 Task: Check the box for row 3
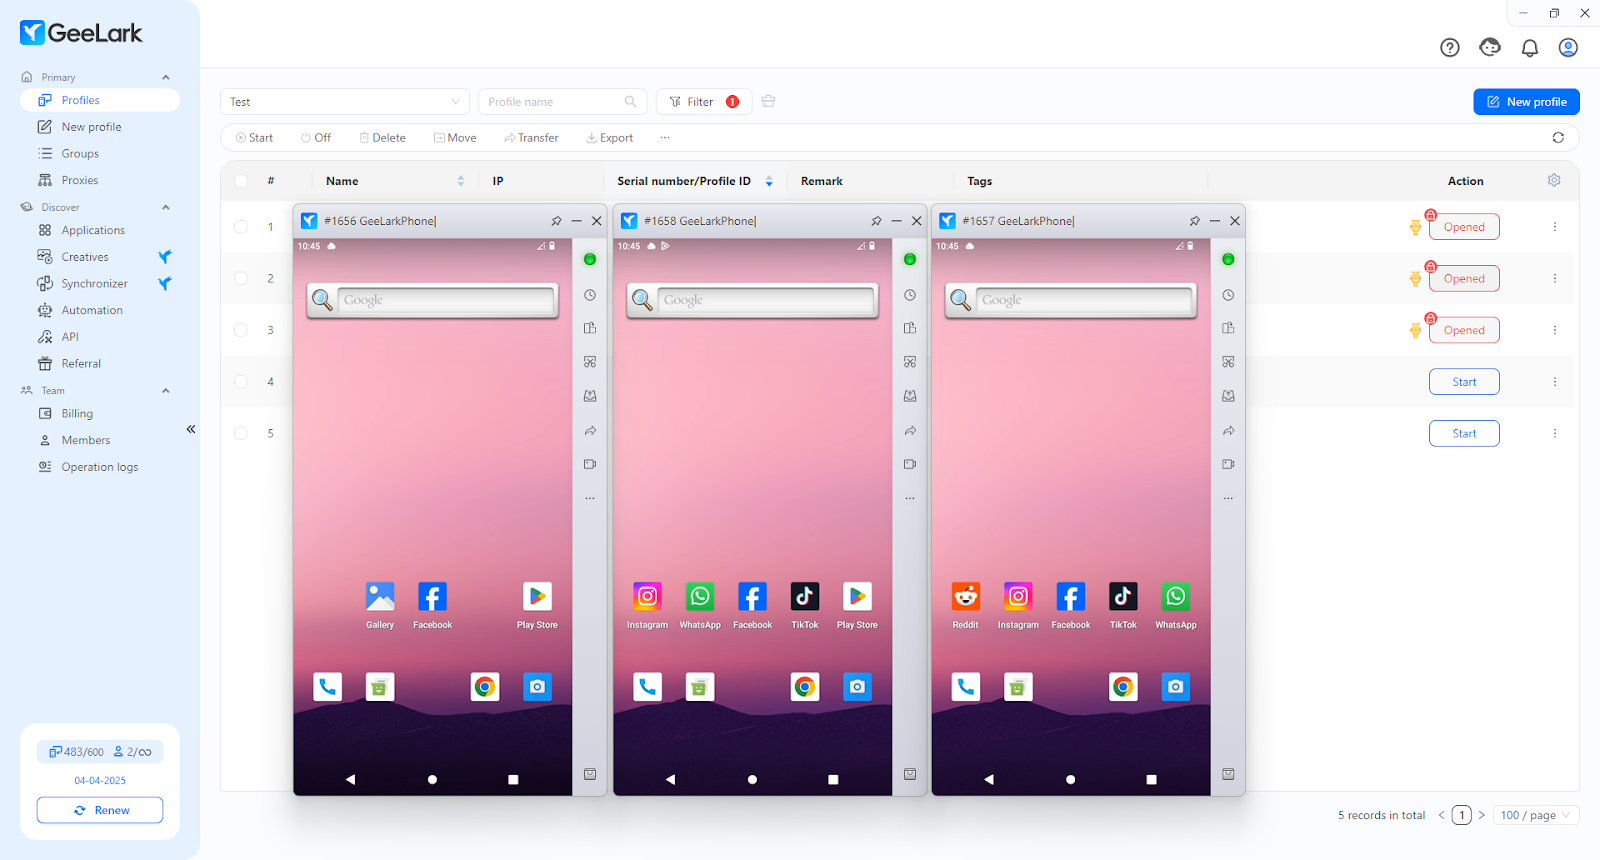click(x=241, y=330)
